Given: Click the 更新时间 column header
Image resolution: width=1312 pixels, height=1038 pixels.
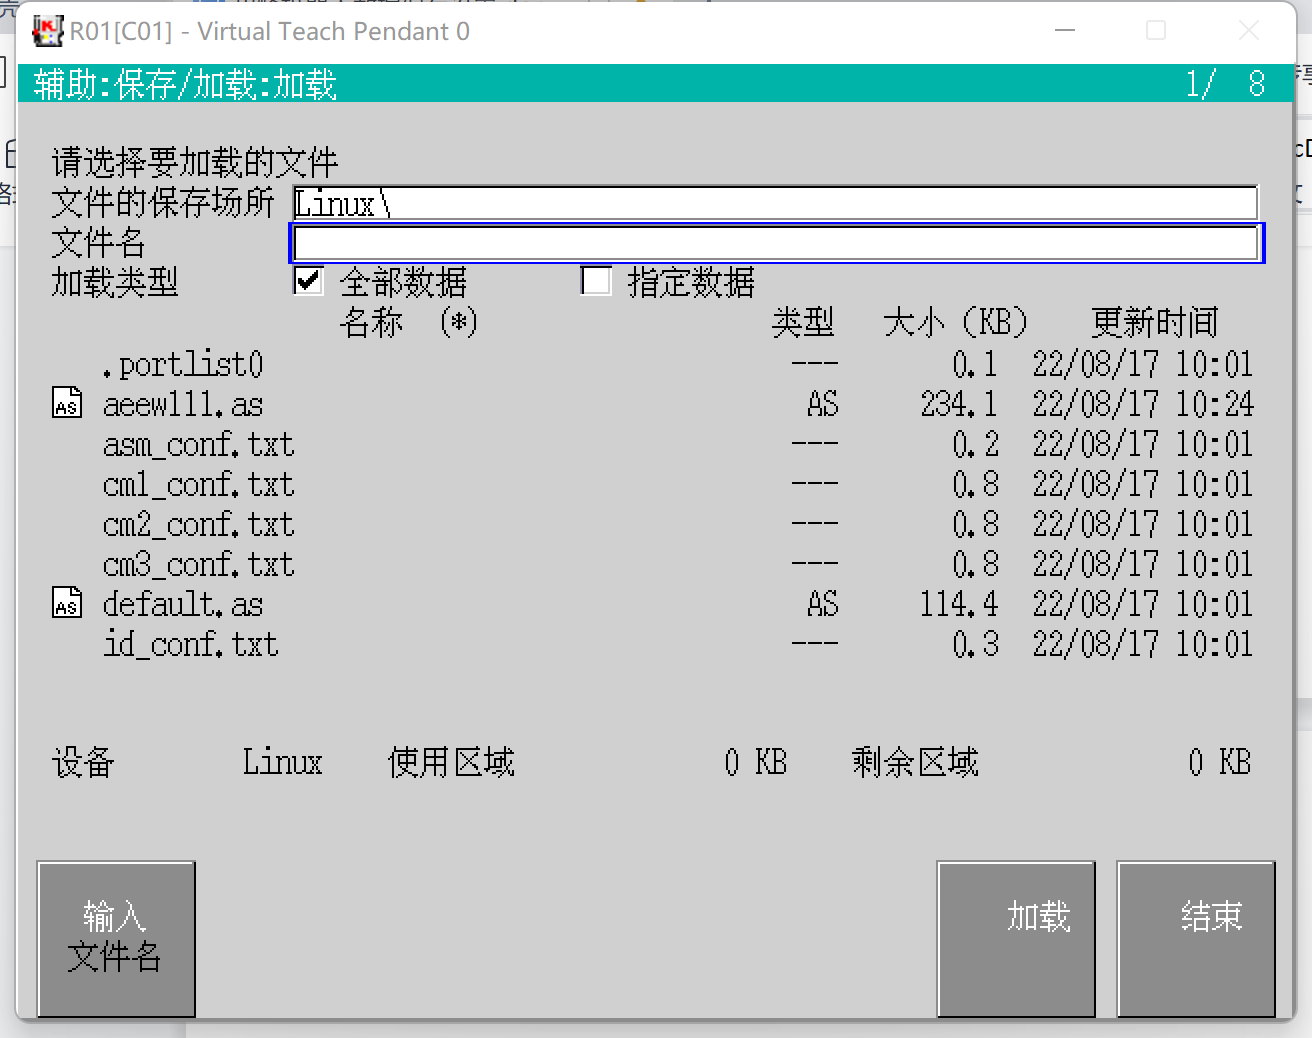Looking at the screenshot, I should [x=1155, y=322].
